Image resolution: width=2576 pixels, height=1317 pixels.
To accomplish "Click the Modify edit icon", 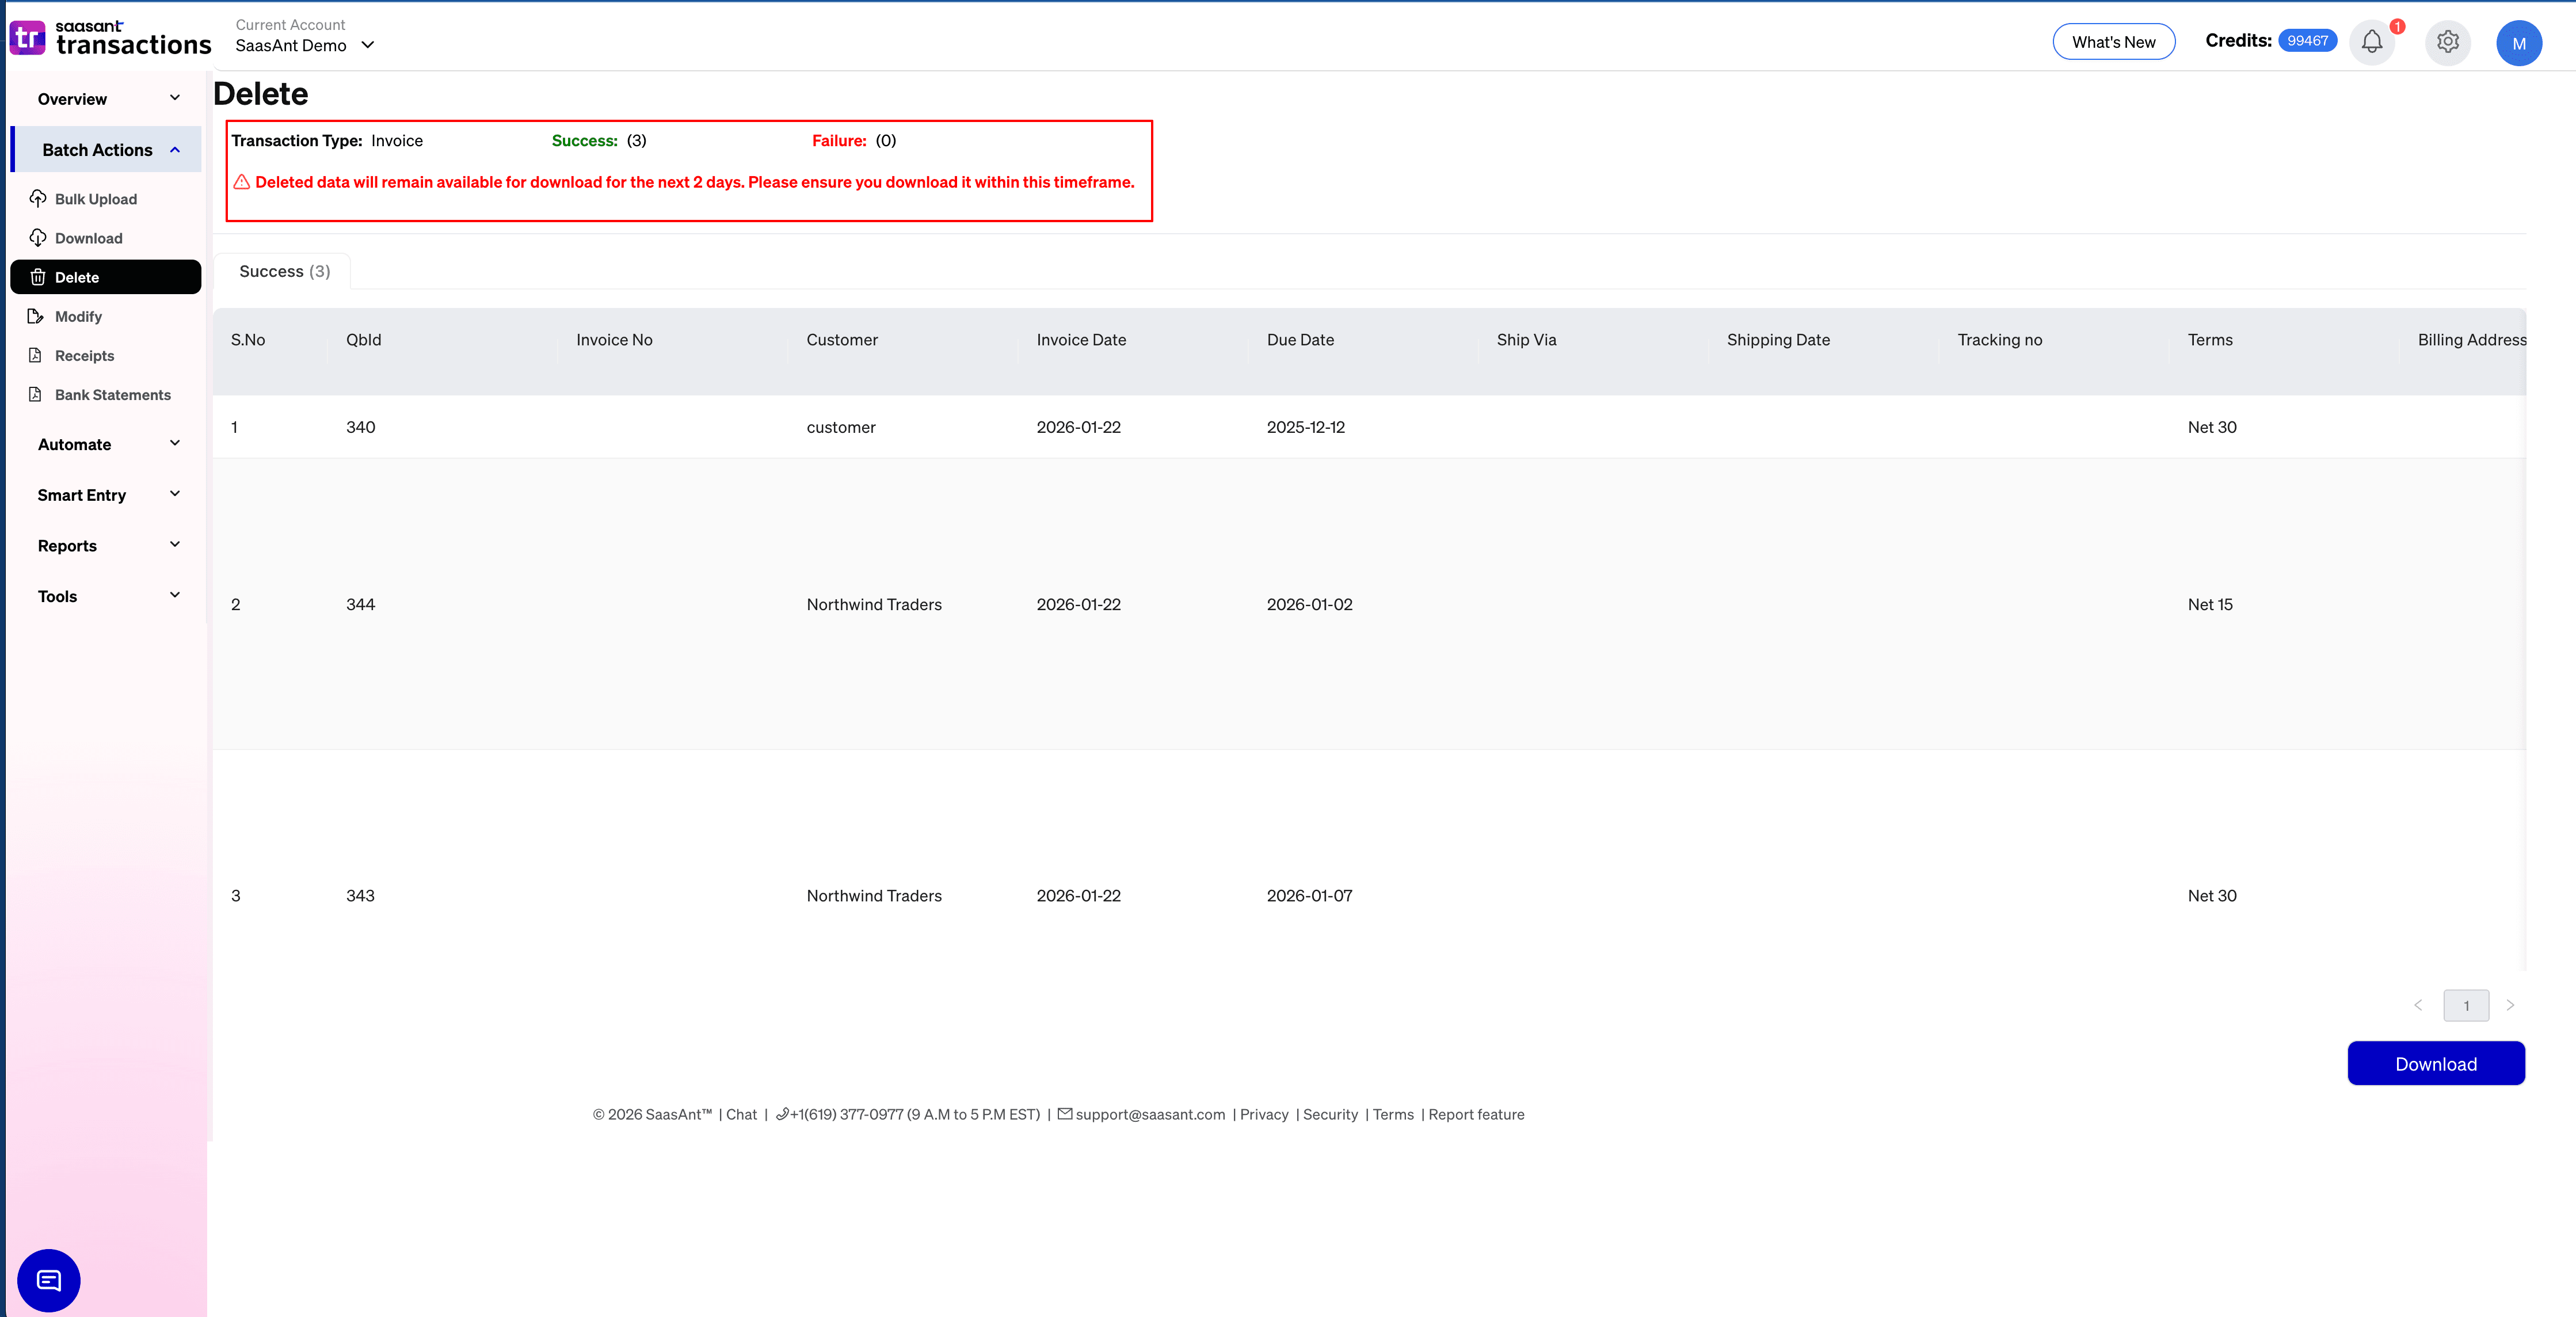I will pos(36,316).
